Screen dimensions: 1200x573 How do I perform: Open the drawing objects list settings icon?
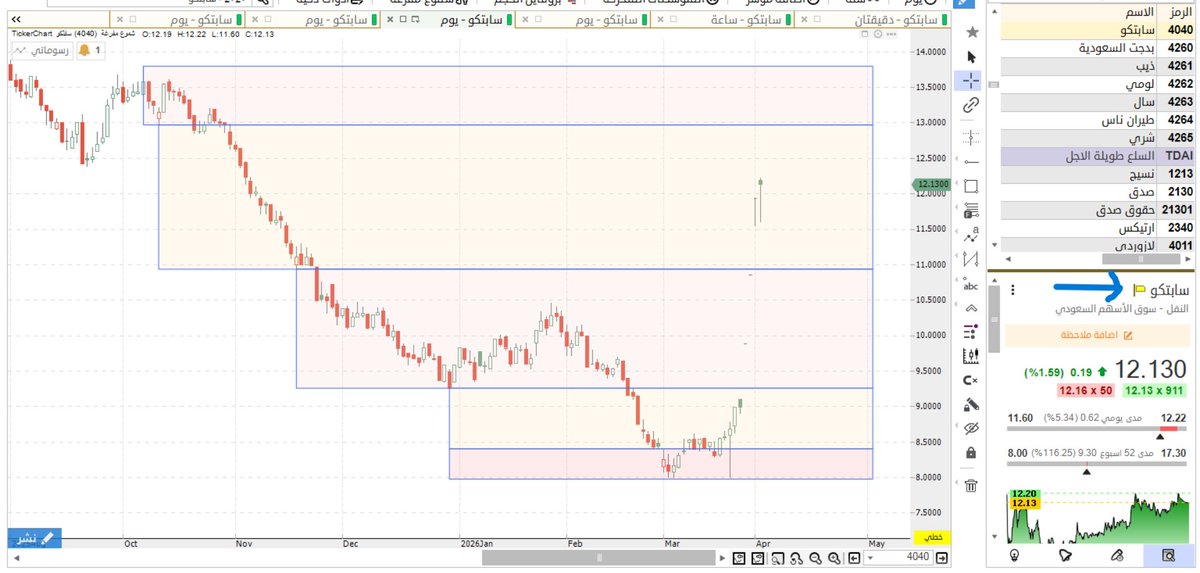[x=971, y=331]
